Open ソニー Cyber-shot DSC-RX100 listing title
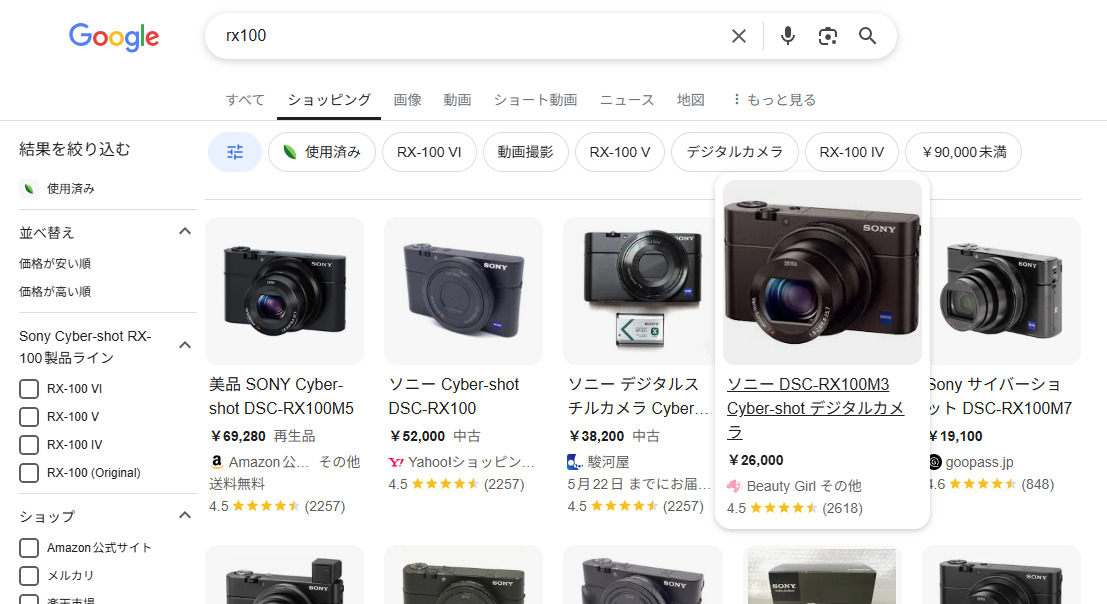Screen dimensions: 1107x604 454,397
